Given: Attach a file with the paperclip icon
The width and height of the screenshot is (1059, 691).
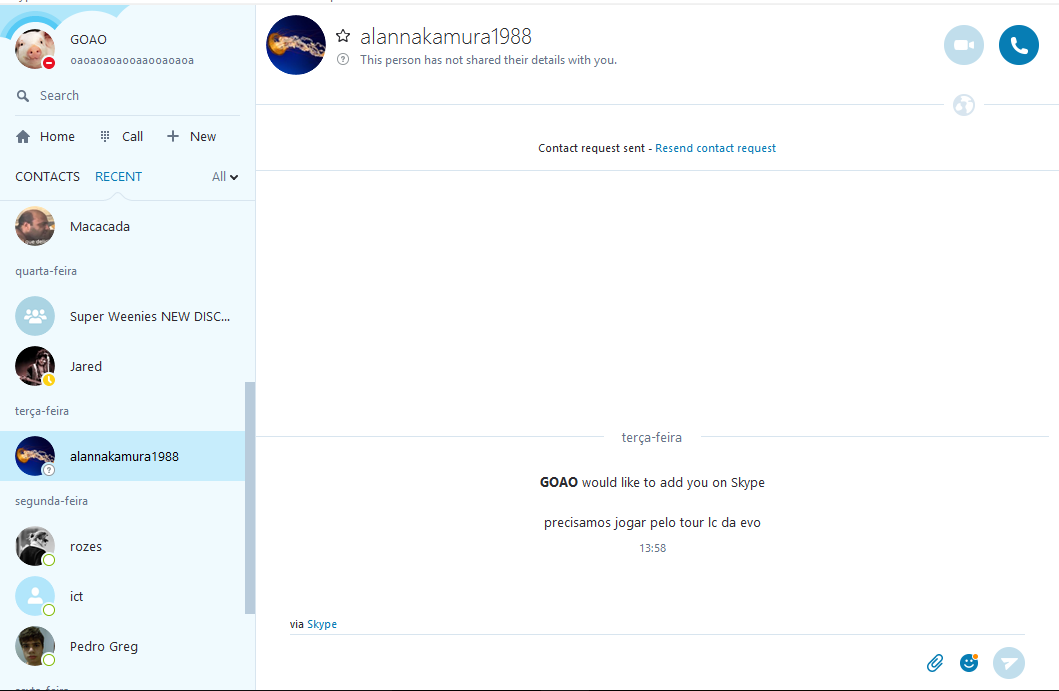Looking at the screenshot, I should (x=935, y=663).
